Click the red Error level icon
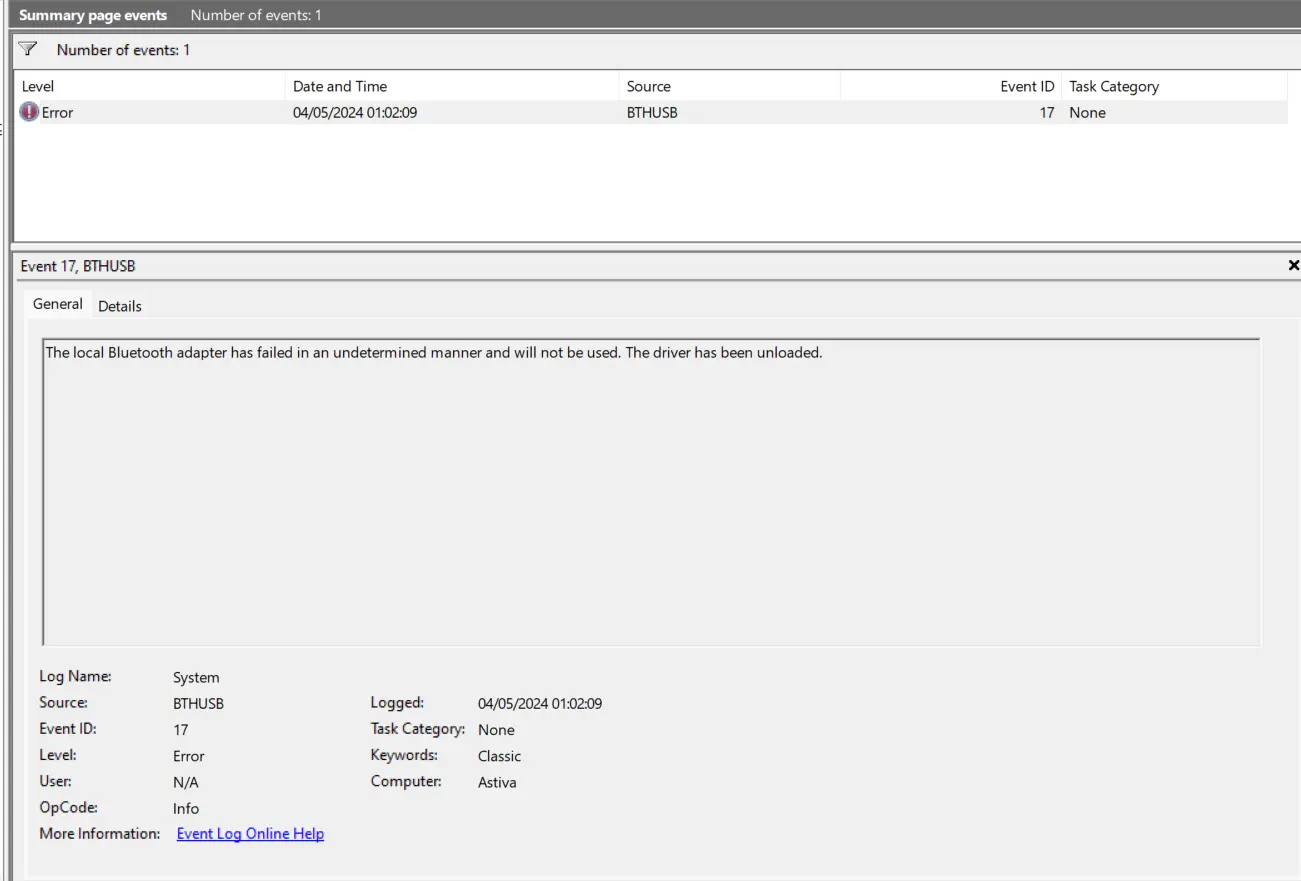 [x=29, y=112]
